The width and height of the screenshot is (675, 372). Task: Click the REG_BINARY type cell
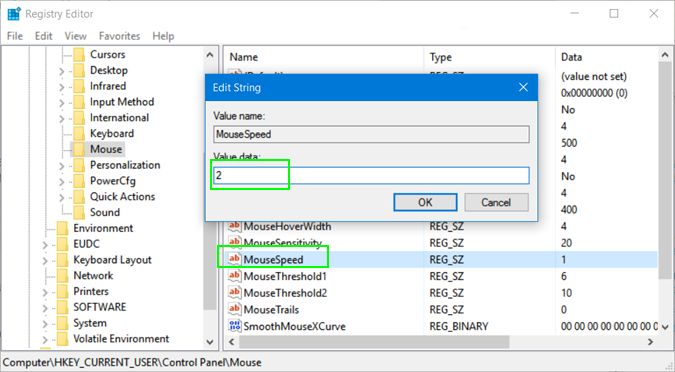459,326
